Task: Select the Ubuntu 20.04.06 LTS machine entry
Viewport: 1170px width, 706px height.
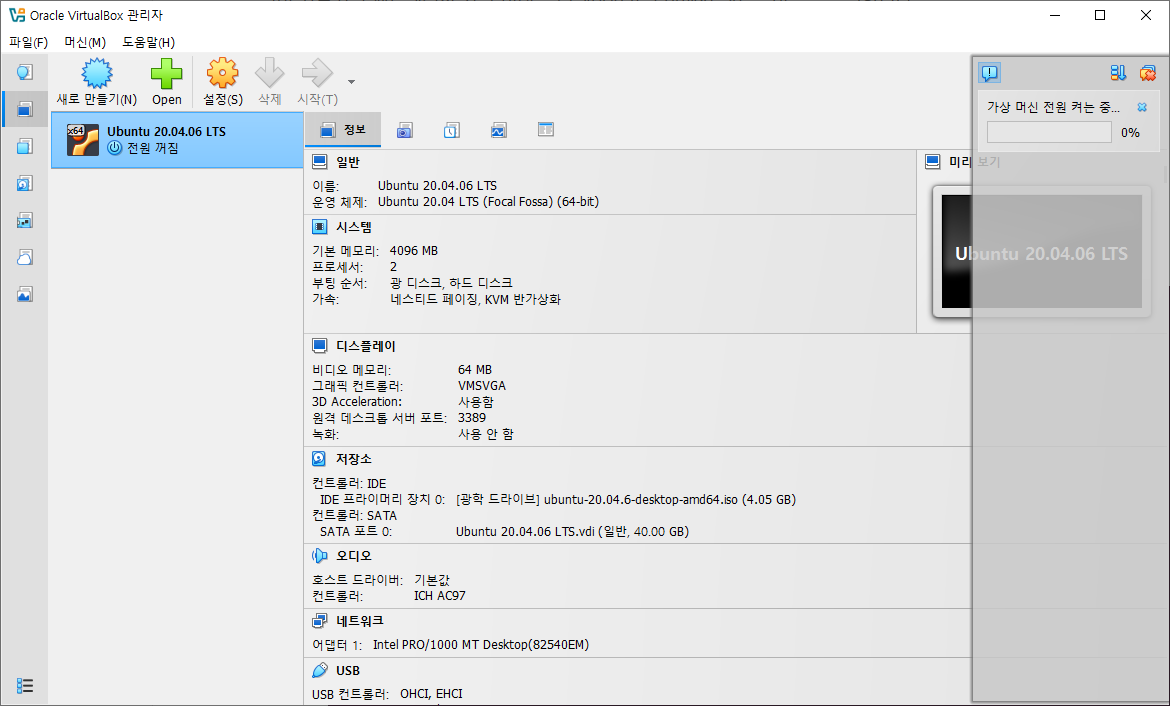Action: click(178, 140)
